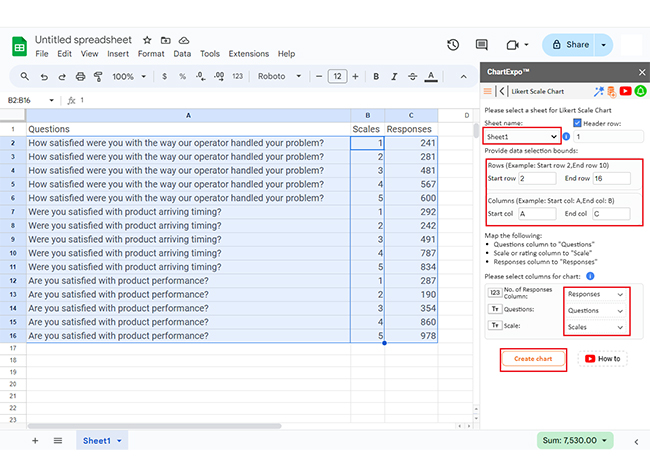The image size is (650, 473).
Task: Increase font size plus button
Action: coord(355,77)
